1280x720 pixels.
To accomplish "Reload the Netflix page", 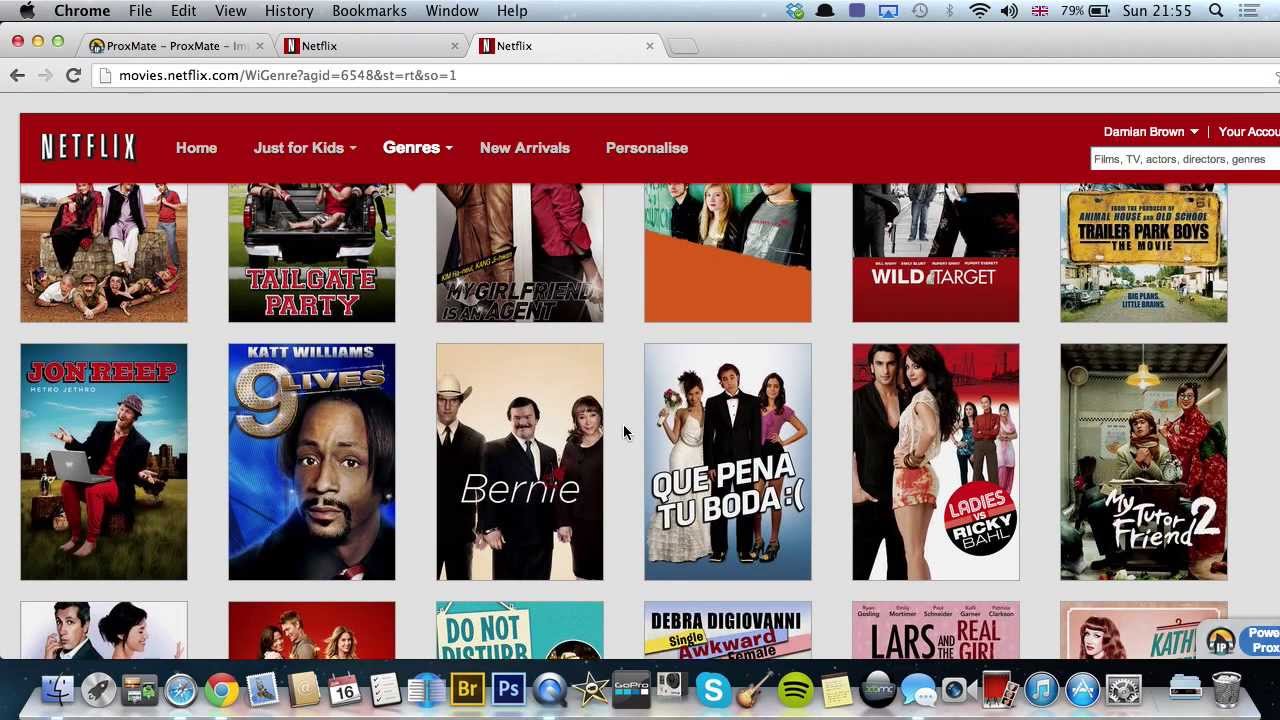I will click(73, 75).
